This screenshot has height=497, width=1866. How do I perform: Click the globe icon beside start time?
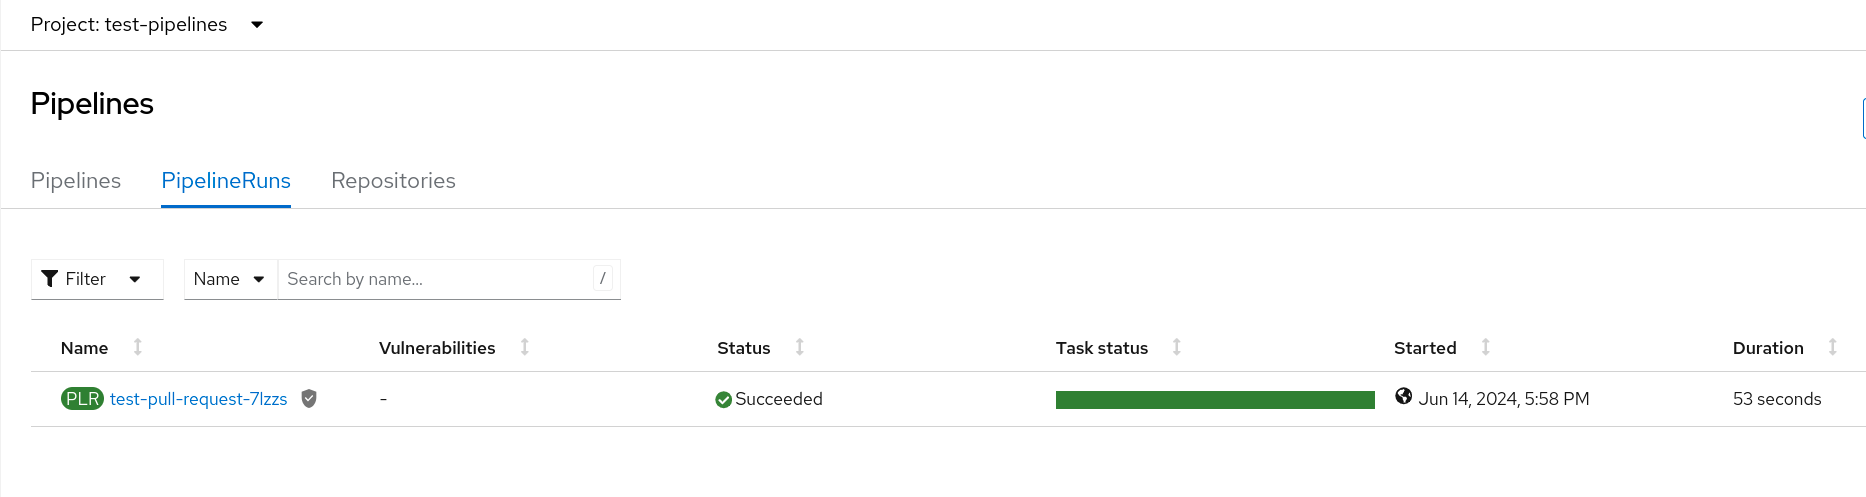[1404, 397]
